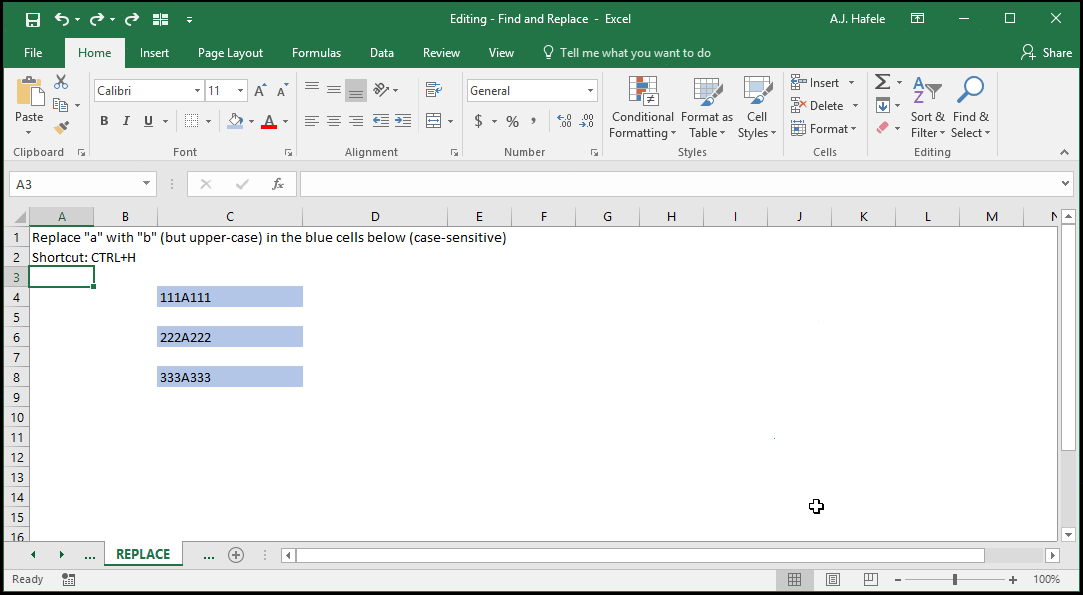
Task: Toggle Align Left for cell text
Action: pyautogui.click(x=312, y=121)
